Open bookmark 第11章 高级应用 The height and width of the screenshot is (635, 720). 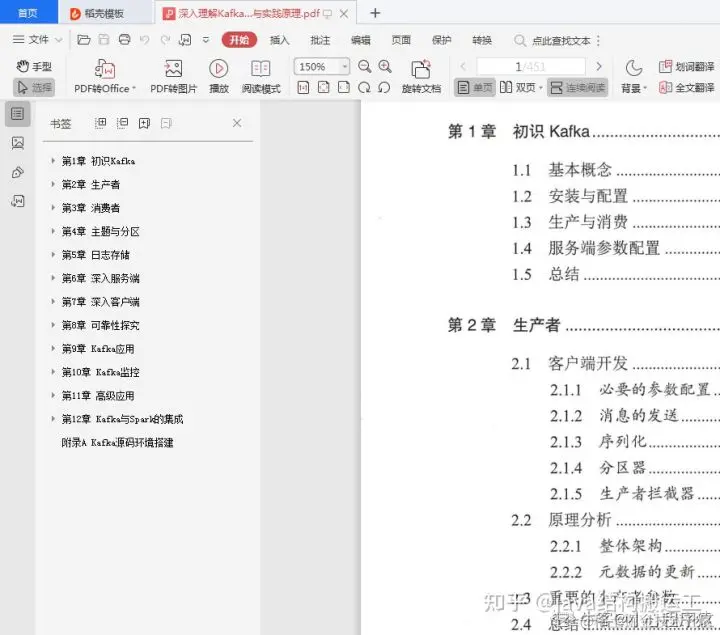pos(98,395)
